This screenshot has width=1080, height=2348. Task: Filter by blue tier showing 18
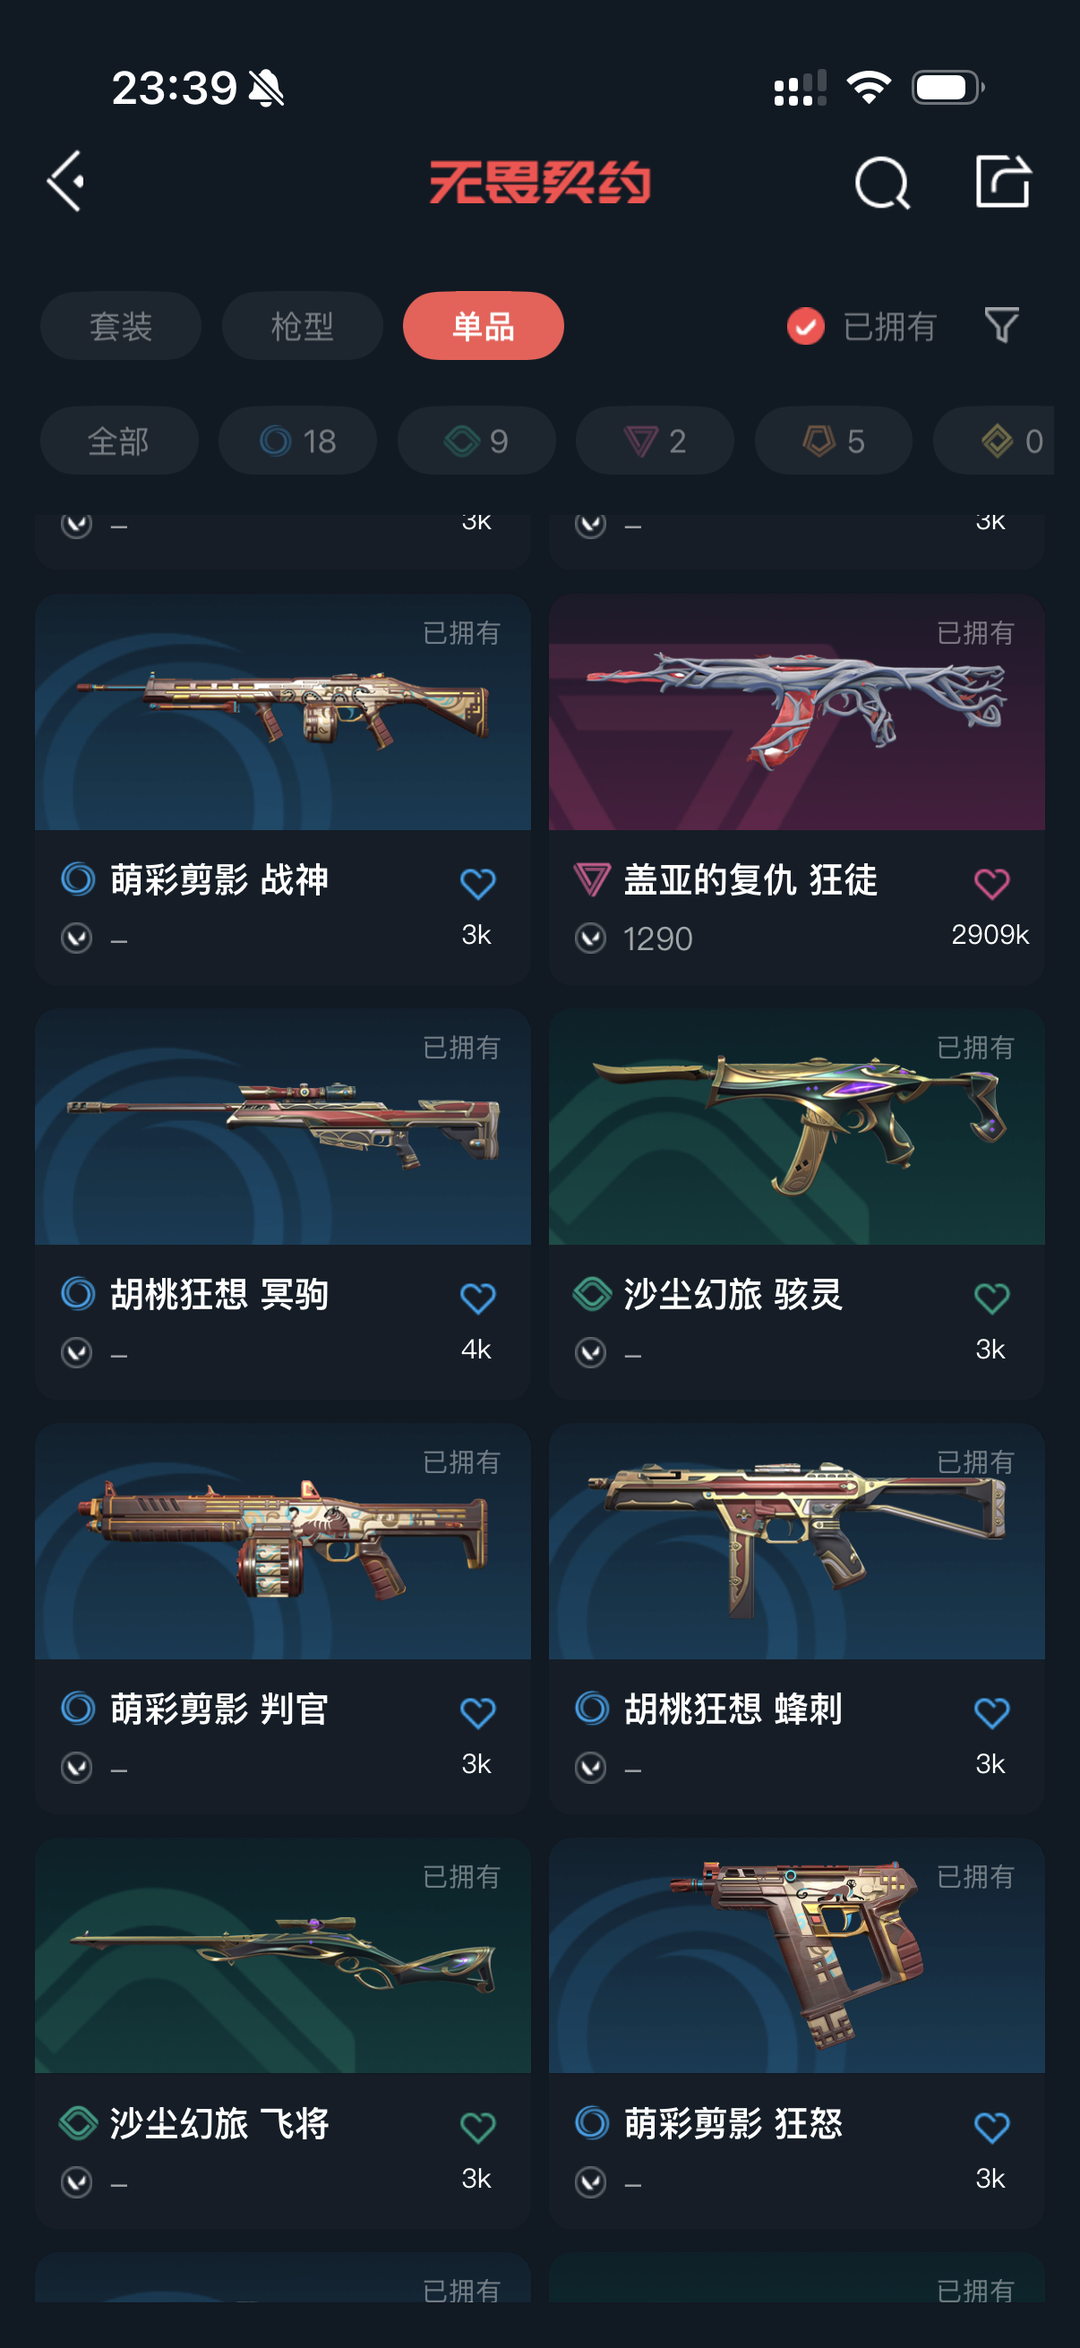tap(298, 441)
